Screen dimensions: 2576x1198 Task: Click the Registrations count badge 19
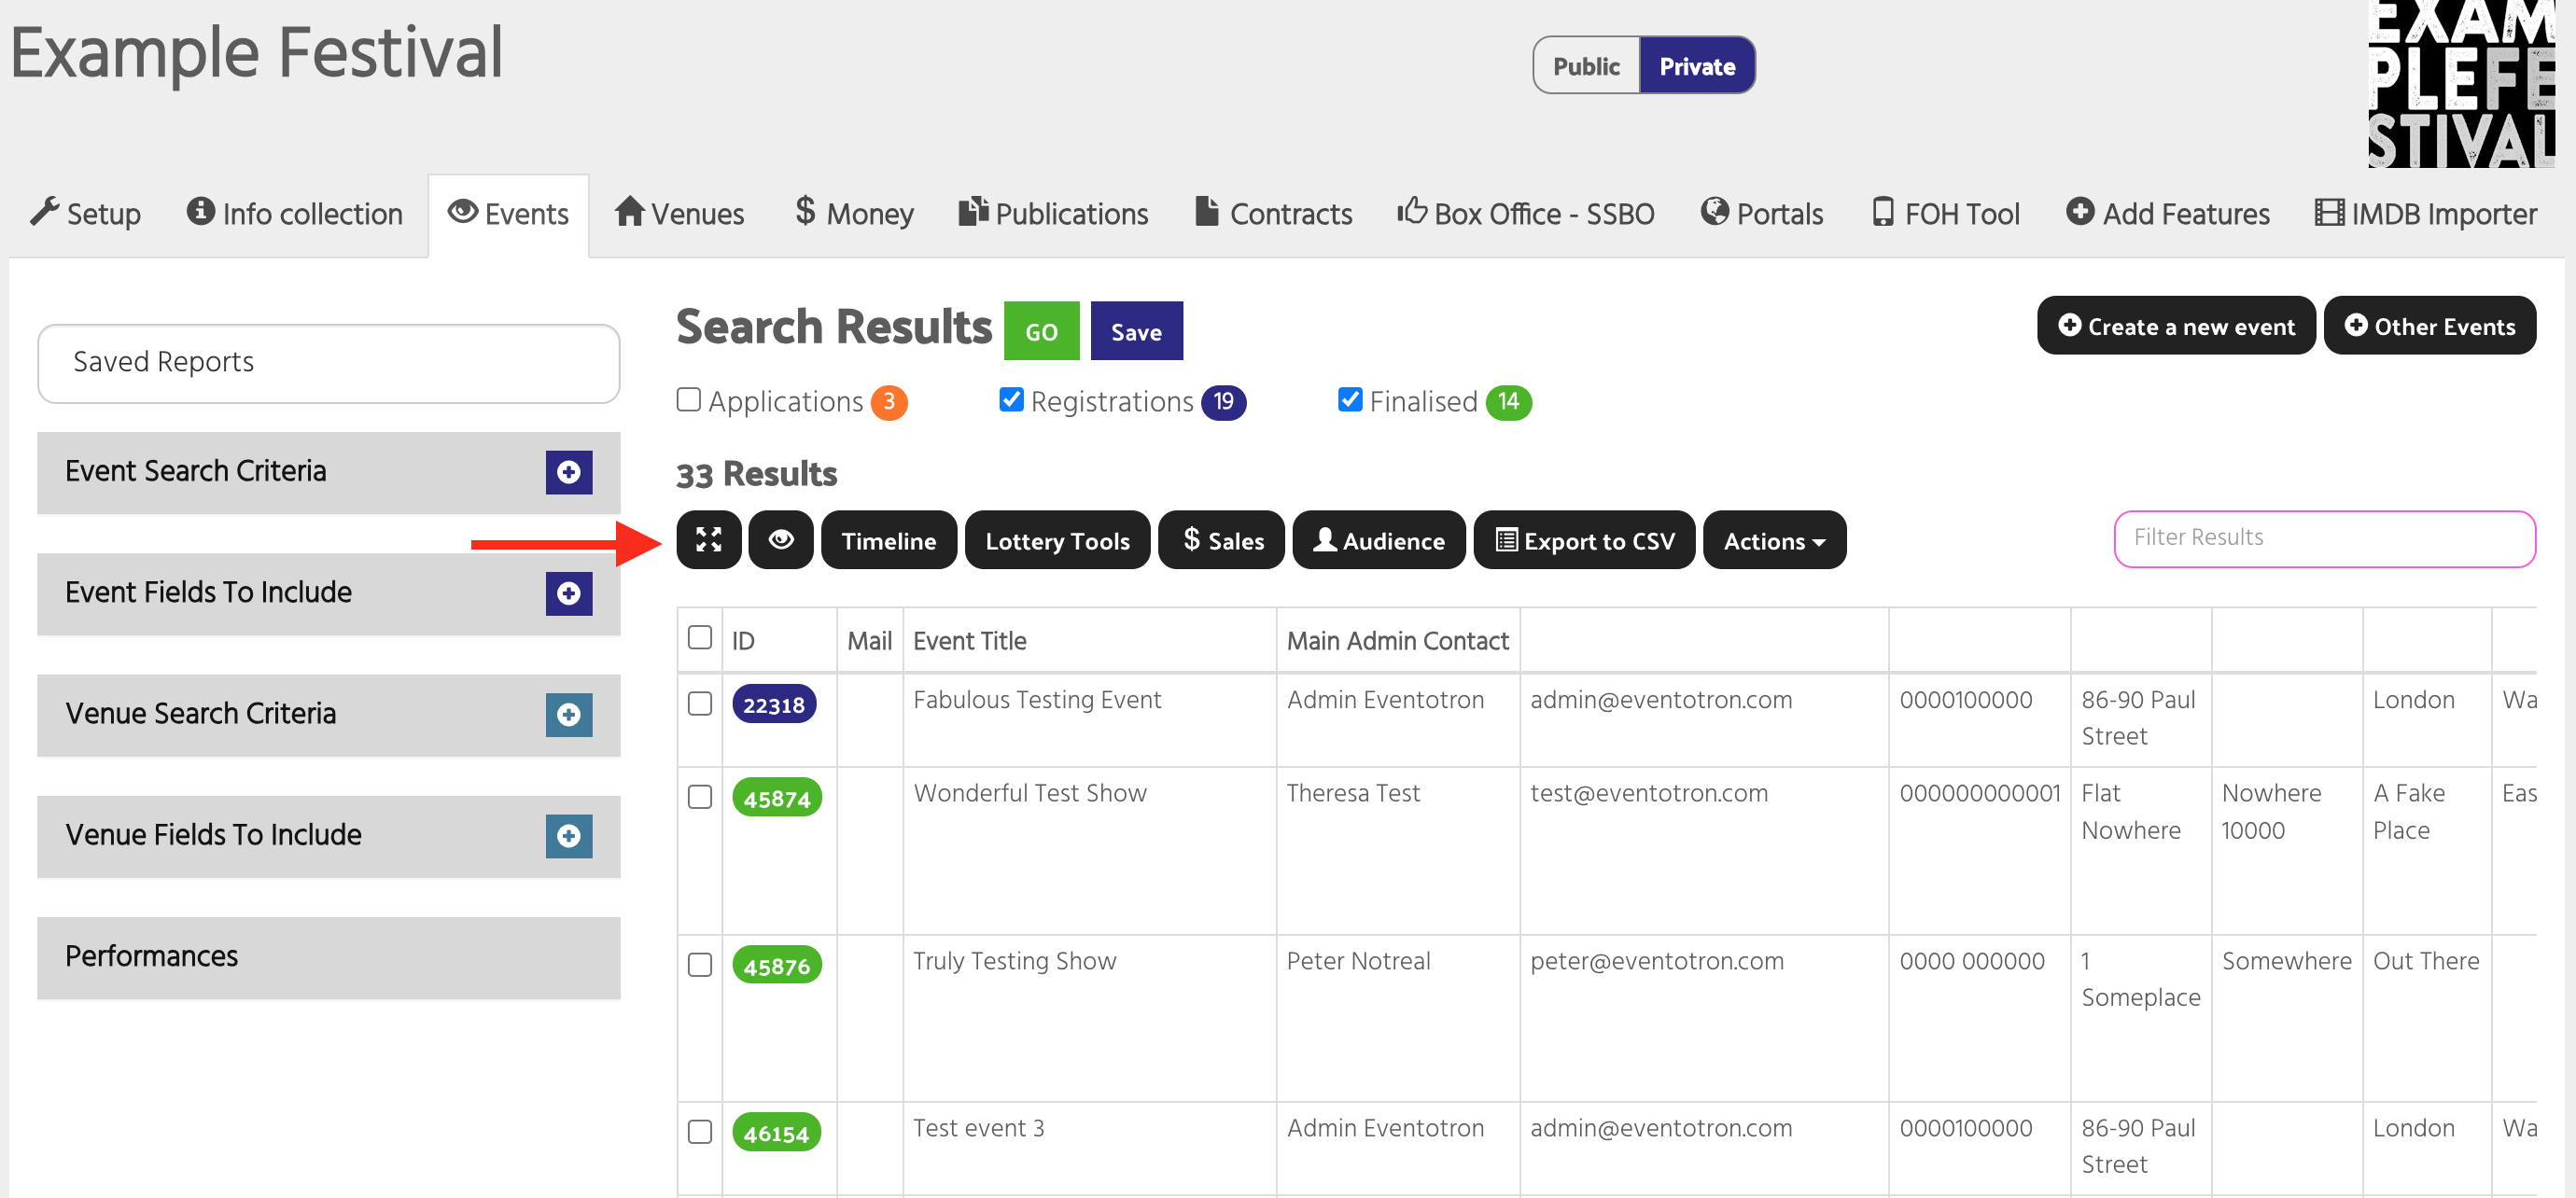(x=1223, y=402)
